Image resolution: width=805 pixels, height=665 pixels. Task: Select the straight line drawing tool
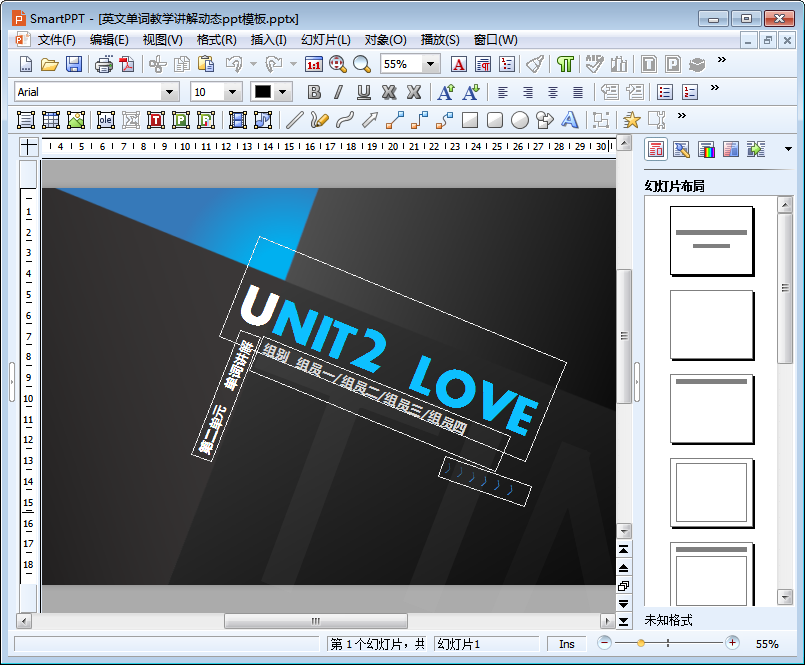[x=293, y=120]
